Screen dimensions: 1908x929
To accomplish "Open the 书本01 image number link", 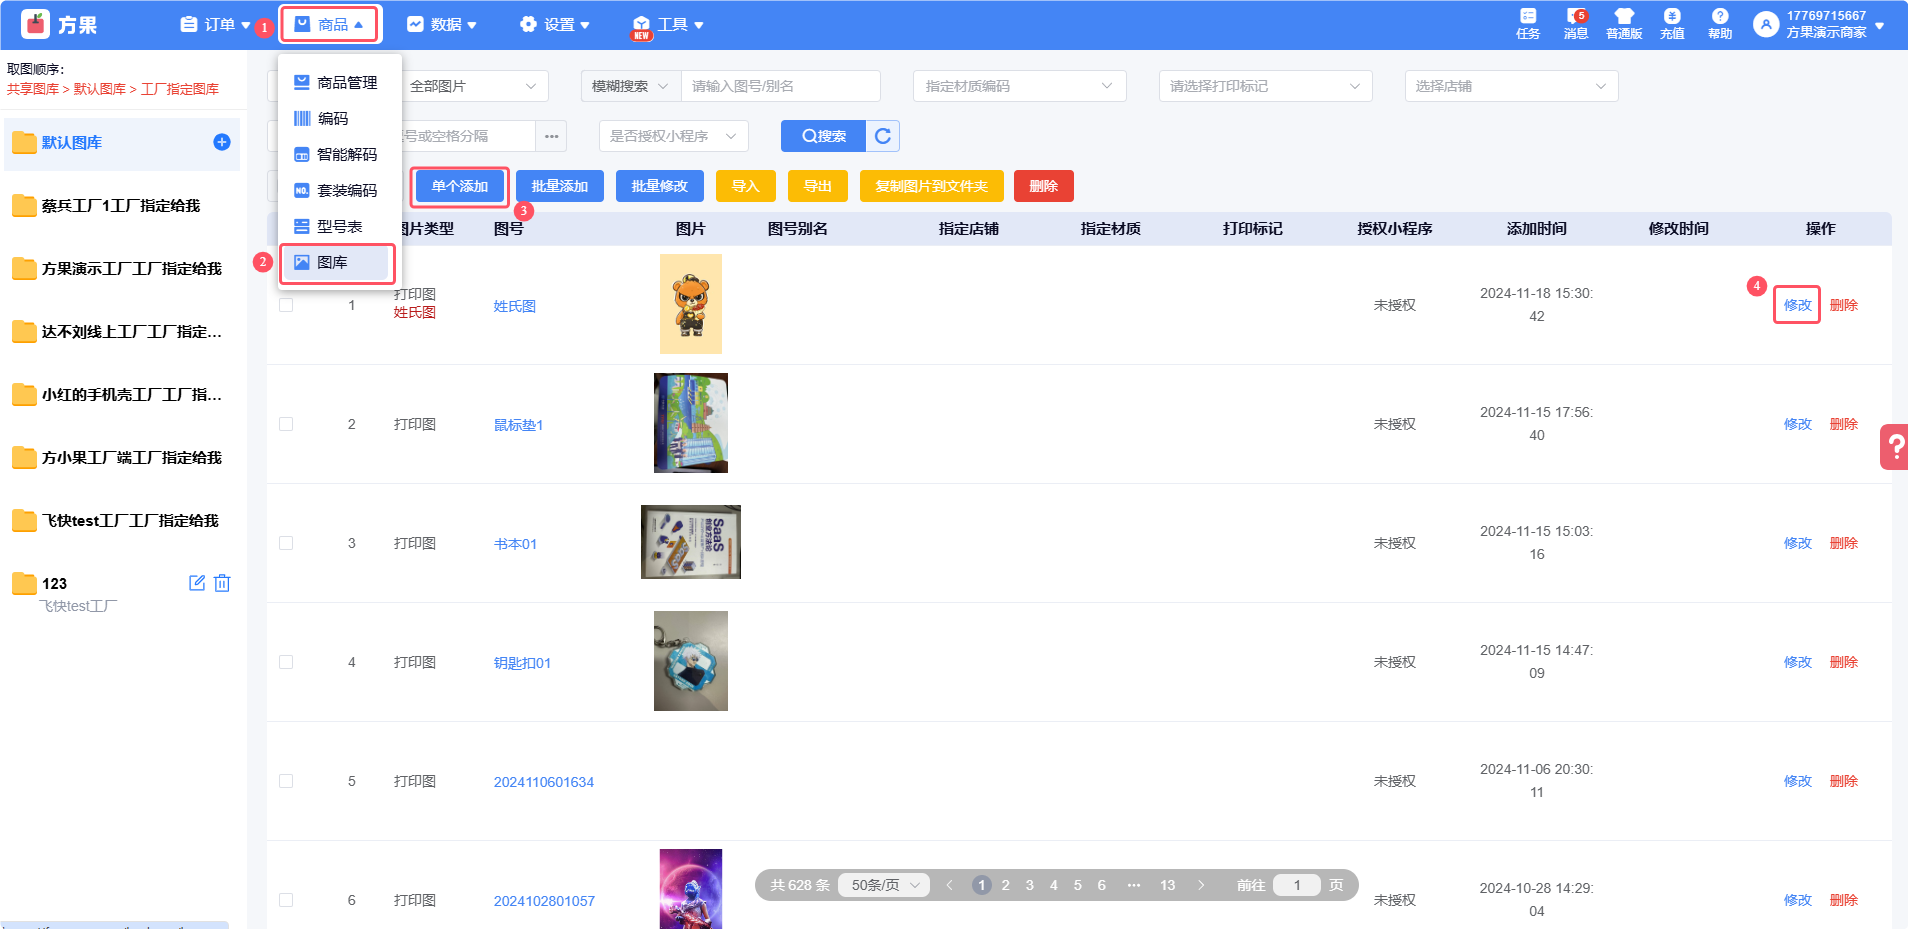I will [515, 544].
